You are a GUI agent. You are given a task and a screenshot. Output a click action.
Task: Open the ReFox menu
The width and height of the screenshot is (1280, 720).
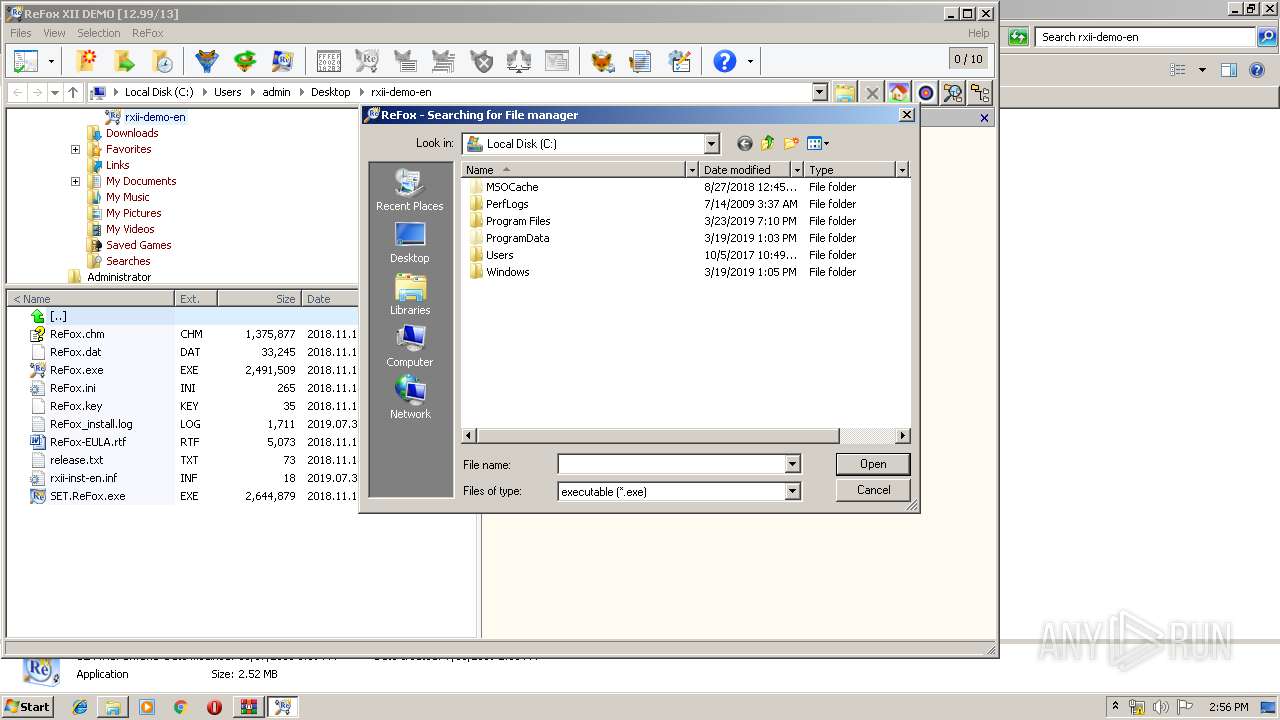[x=147, y=33]
